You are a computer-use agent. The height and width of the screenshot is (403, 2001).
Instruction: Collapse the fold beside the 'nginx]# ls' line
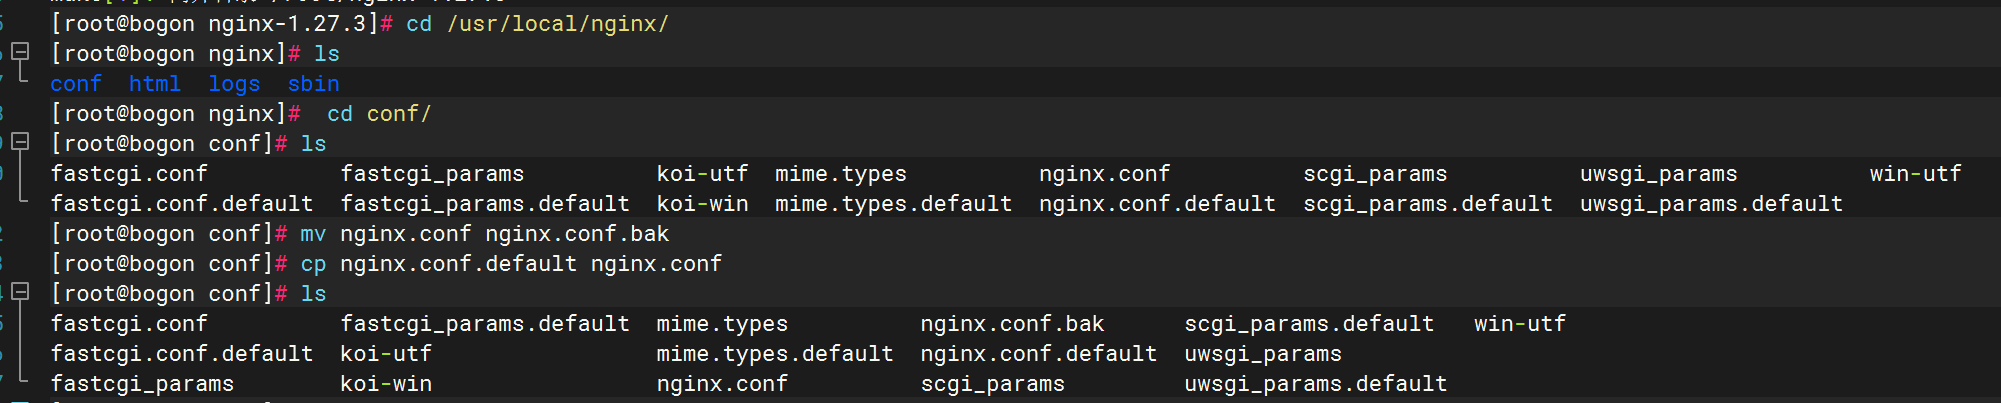[x=20, y=51]
